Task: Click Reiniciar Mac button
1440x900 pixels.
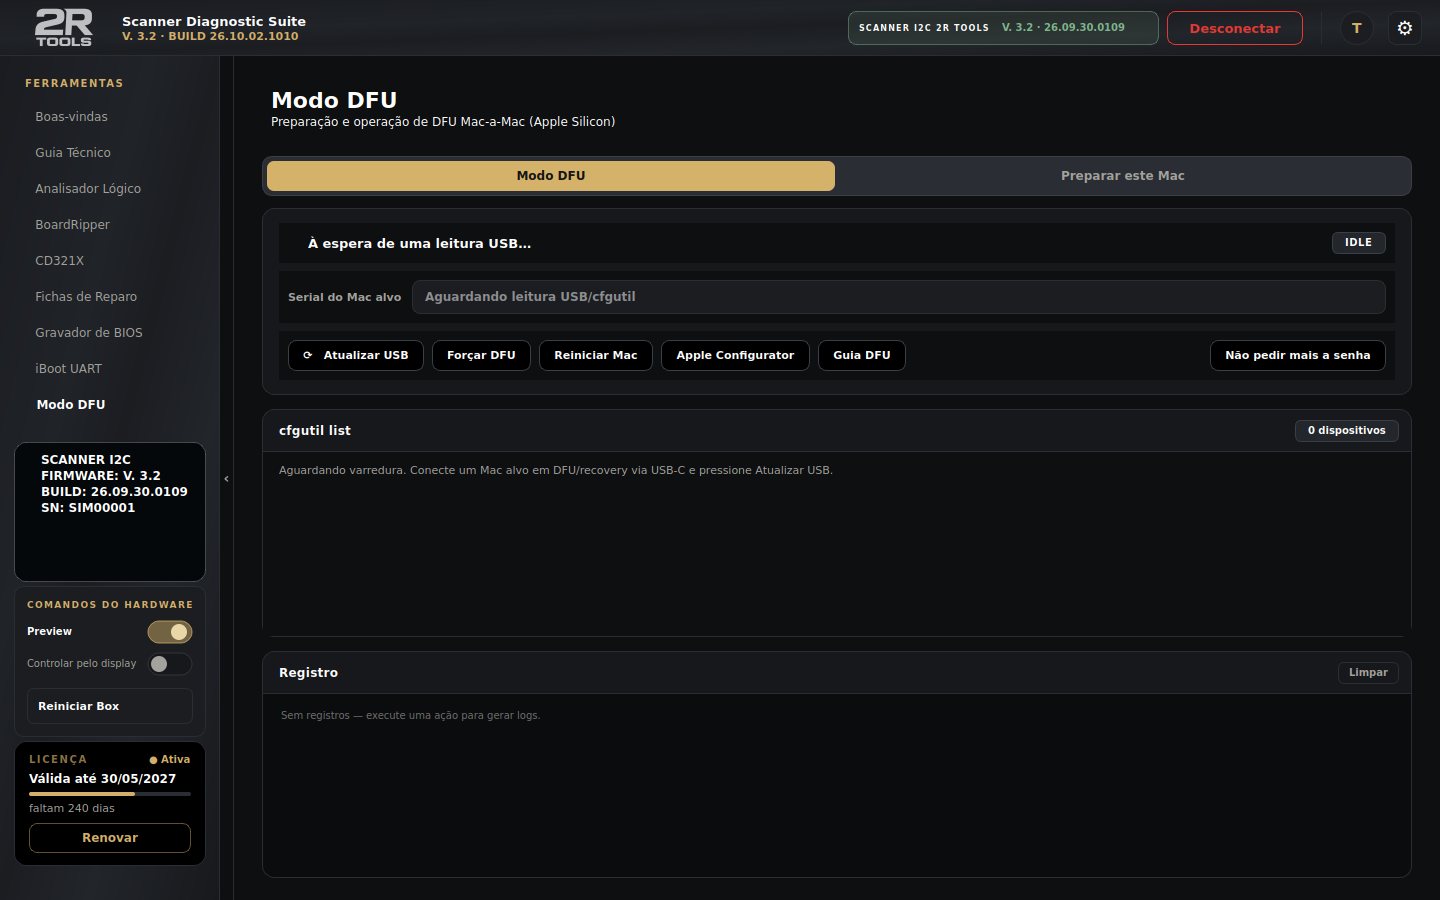Action: [596, 355]
